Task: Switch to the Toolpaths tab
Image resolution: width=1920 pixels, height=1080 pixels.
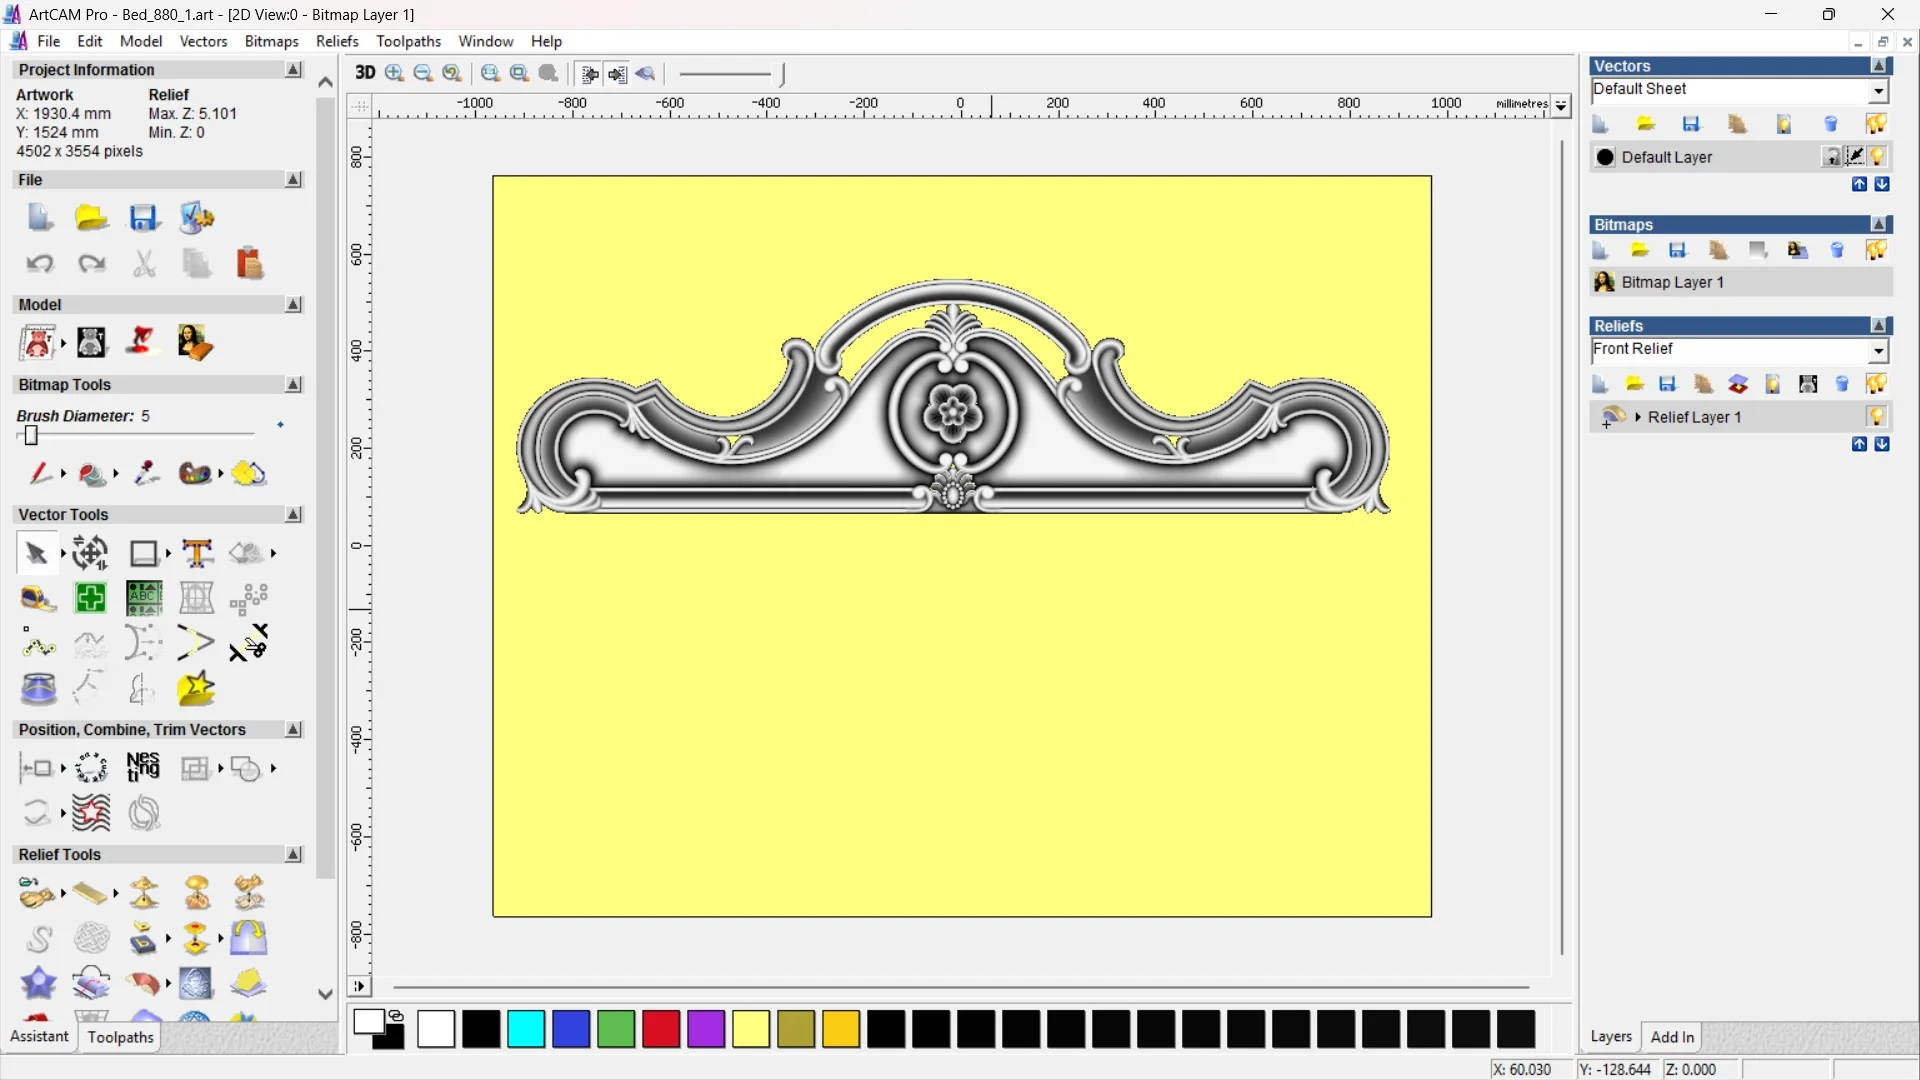Action: (120, 1037)
